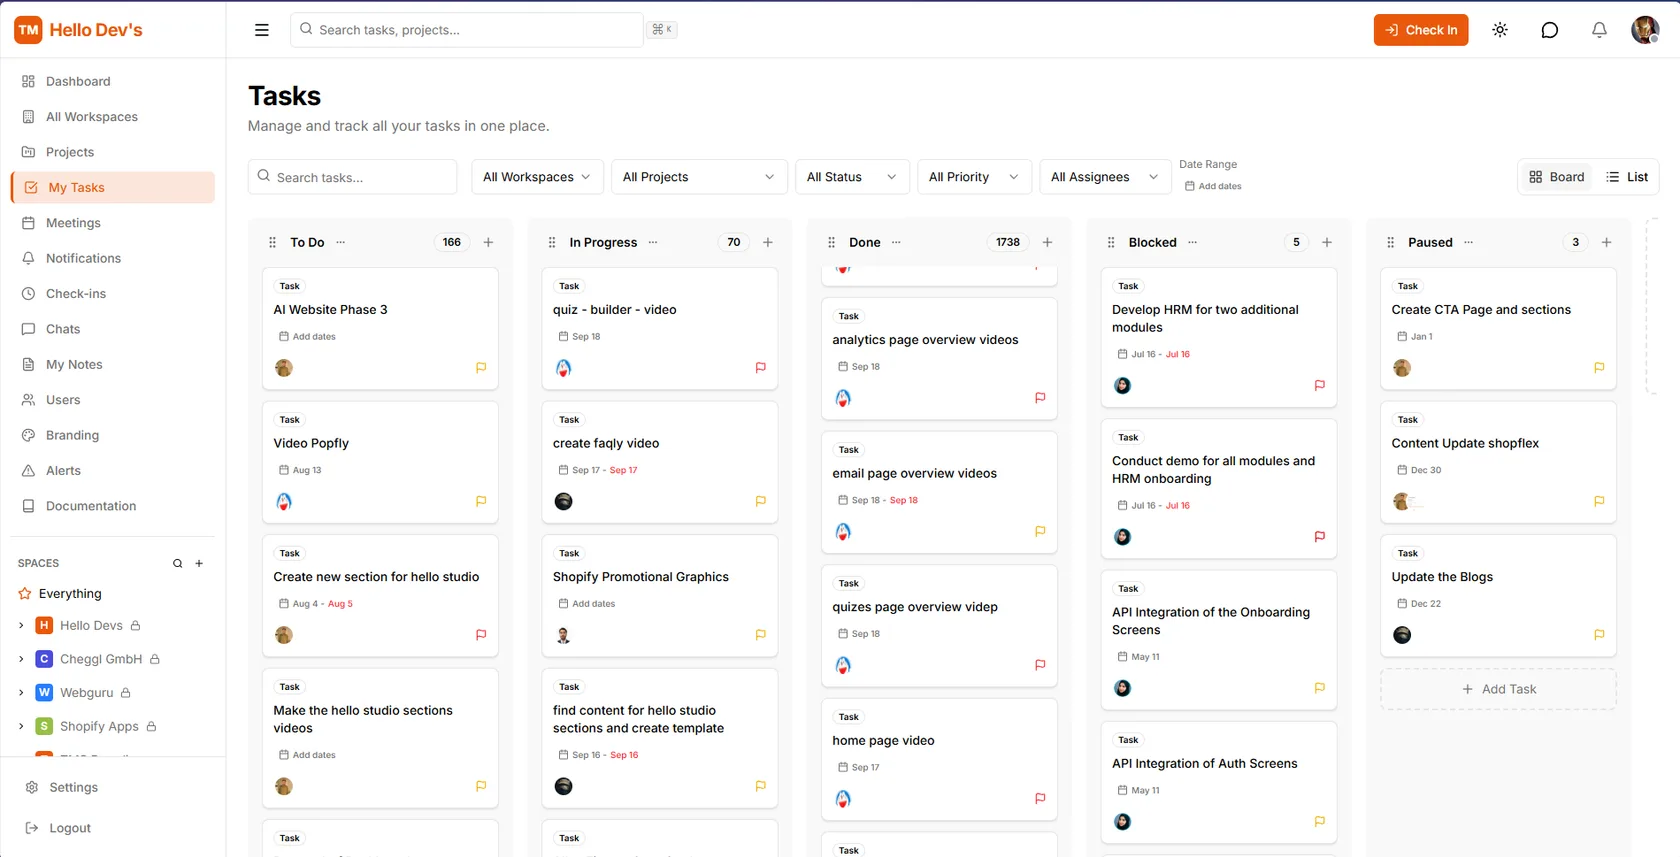Open the All Workspaces dropdown

click(x=538, y=177)
